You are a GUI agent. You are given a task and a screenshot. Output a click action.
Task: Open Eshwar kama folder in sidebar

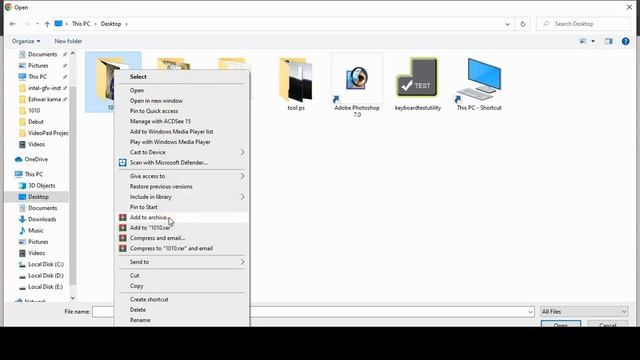point(44,99)
